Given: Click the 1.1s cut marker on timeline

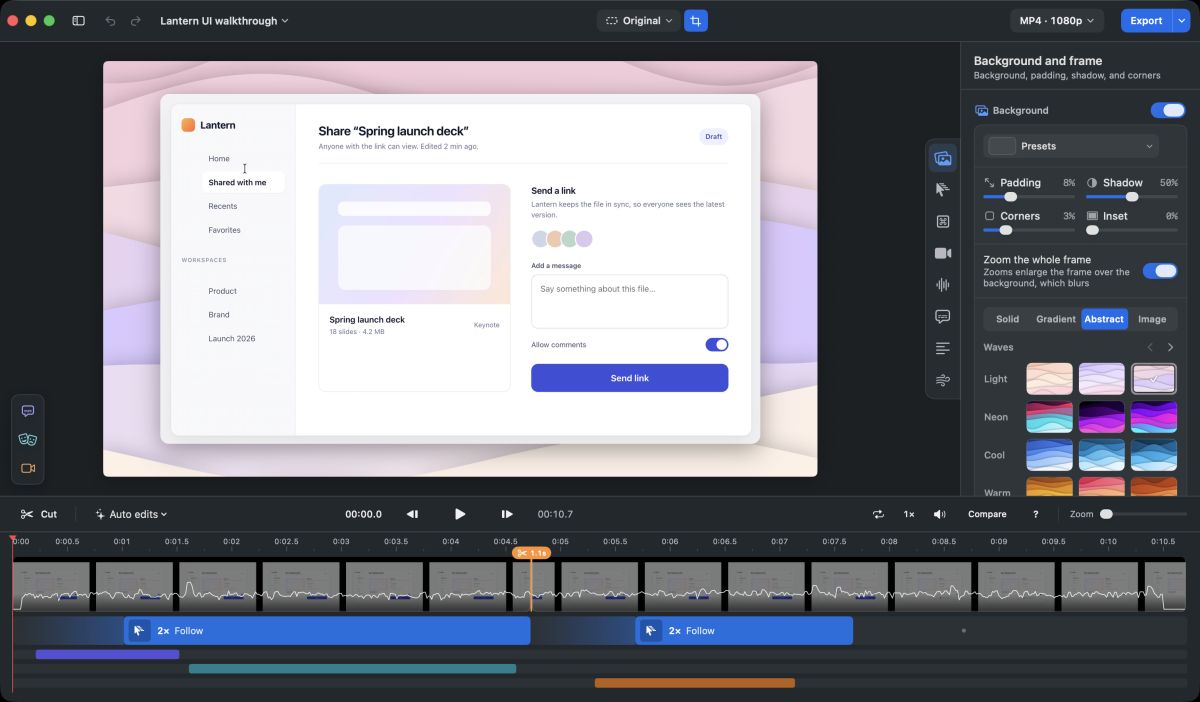Looking at the screenshot, I should coord(531,553).
